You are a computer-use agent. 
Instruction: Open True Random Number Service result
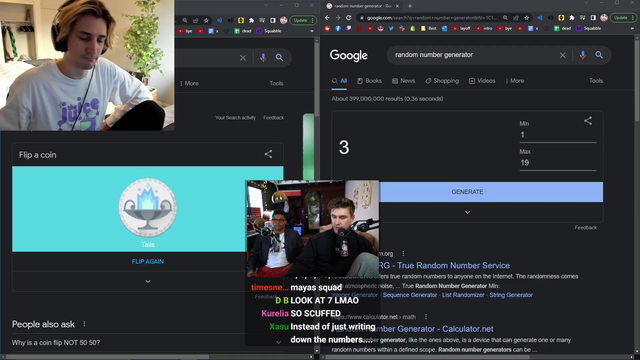[444, 265]
